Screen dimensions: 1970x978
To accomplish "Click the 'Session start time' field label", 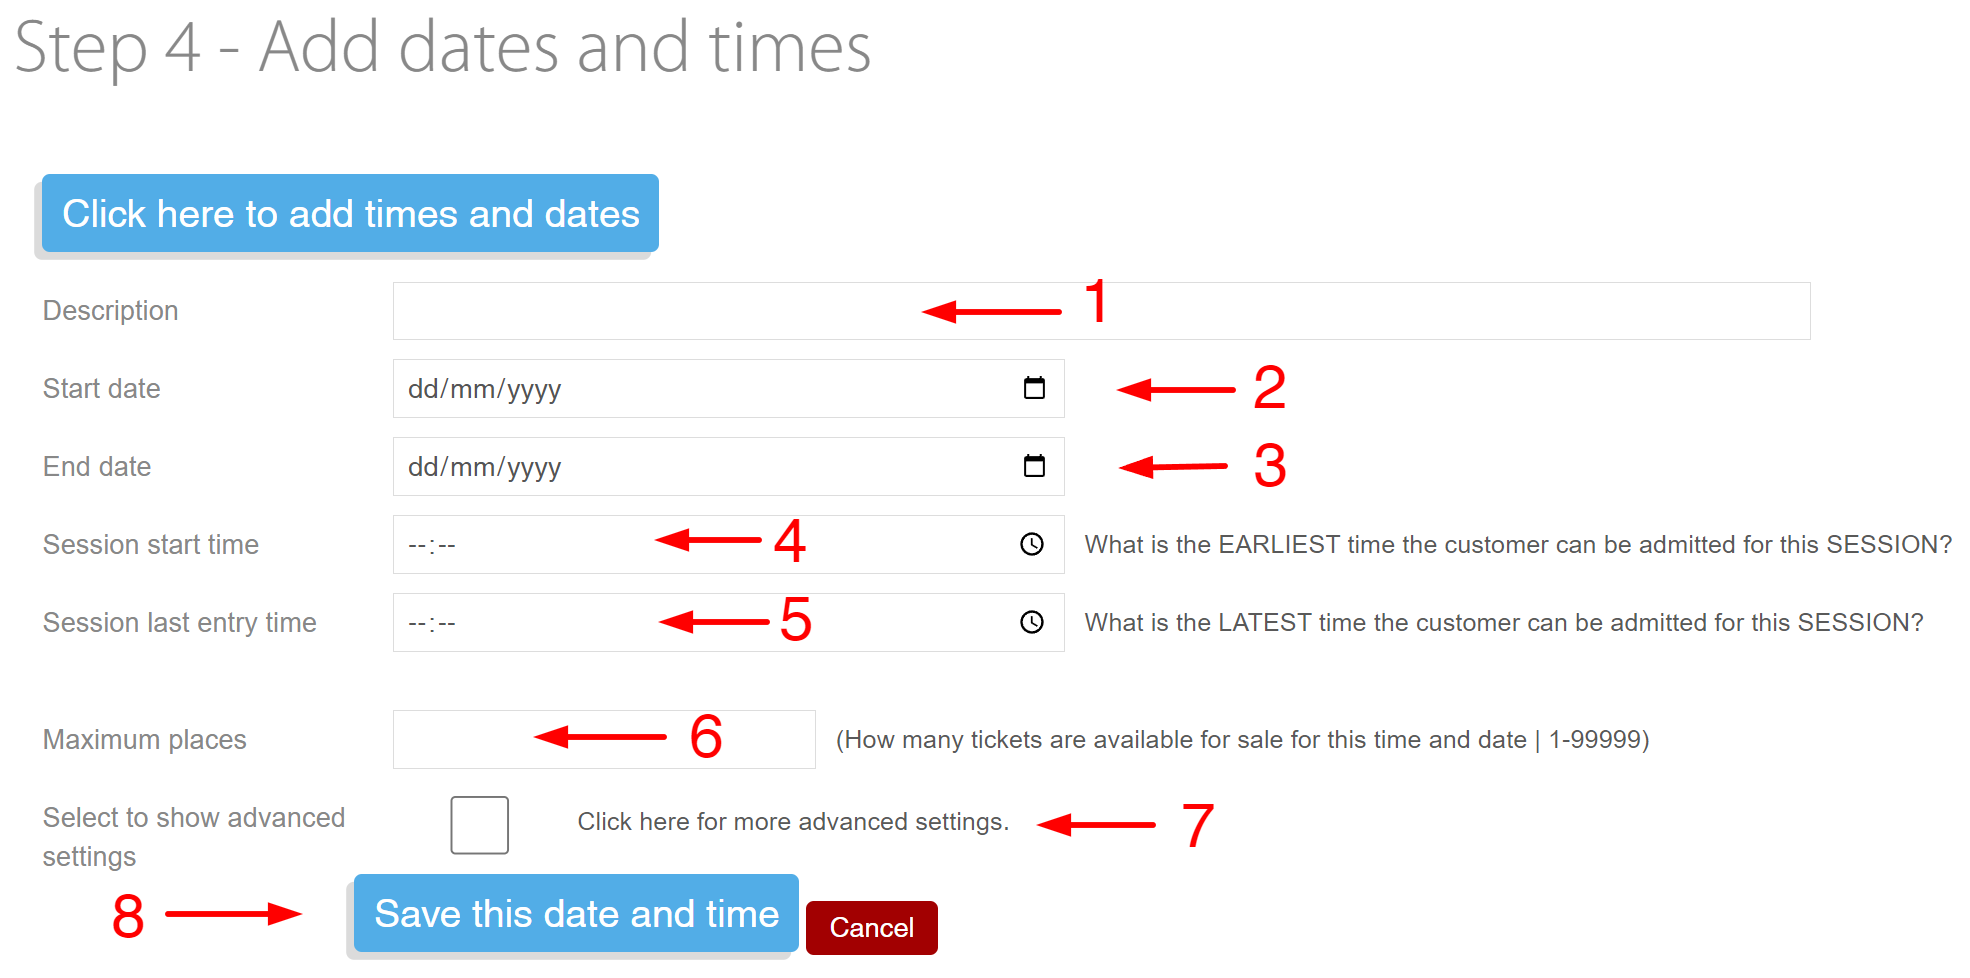I will 150,545.
